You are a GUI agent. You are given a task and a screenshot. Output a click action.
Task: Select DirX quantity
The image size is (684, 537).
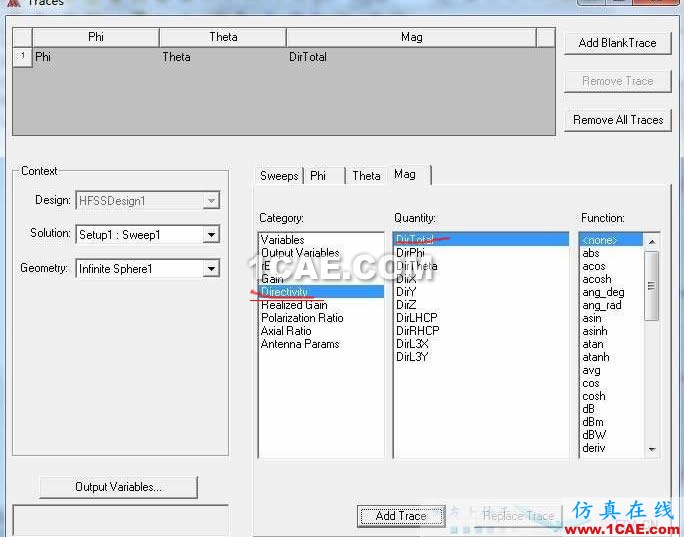[x=481, y=279]
